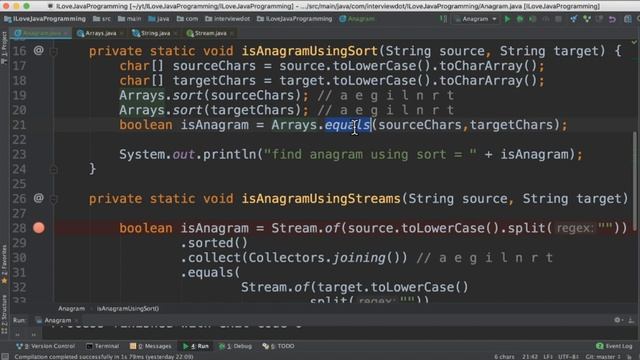
Task: Toggle the breakpoint on line 28
Action: coord(39,228)
